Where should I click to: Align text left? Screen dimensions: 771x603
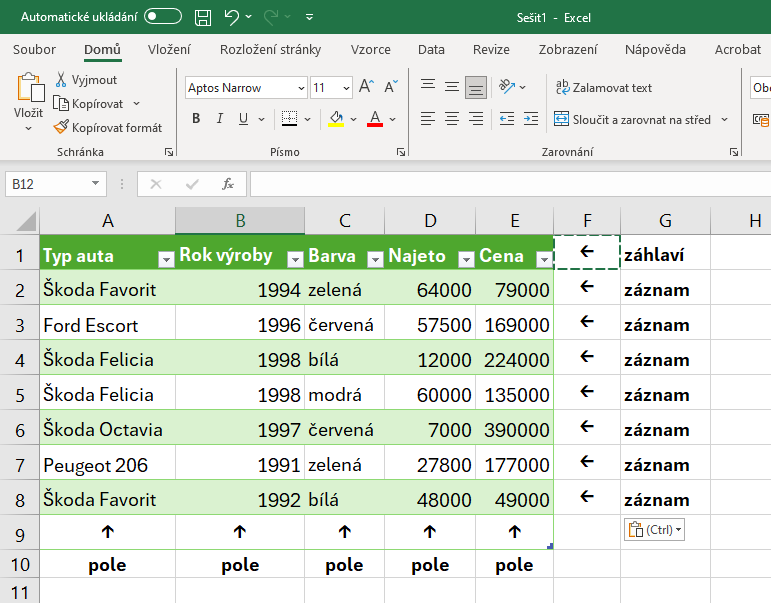[428, 119]
